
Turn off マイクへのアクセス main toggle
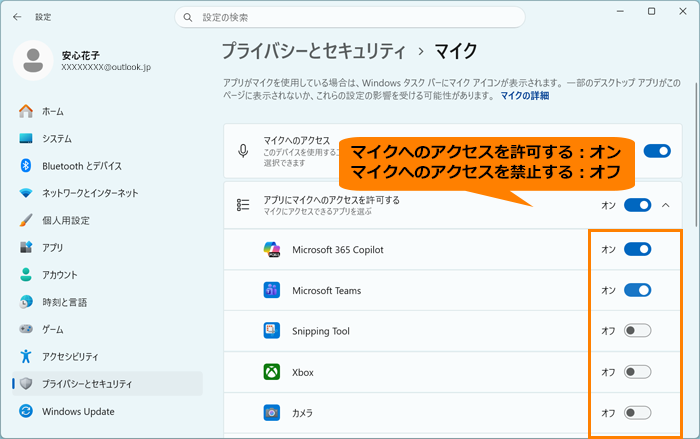657,151
